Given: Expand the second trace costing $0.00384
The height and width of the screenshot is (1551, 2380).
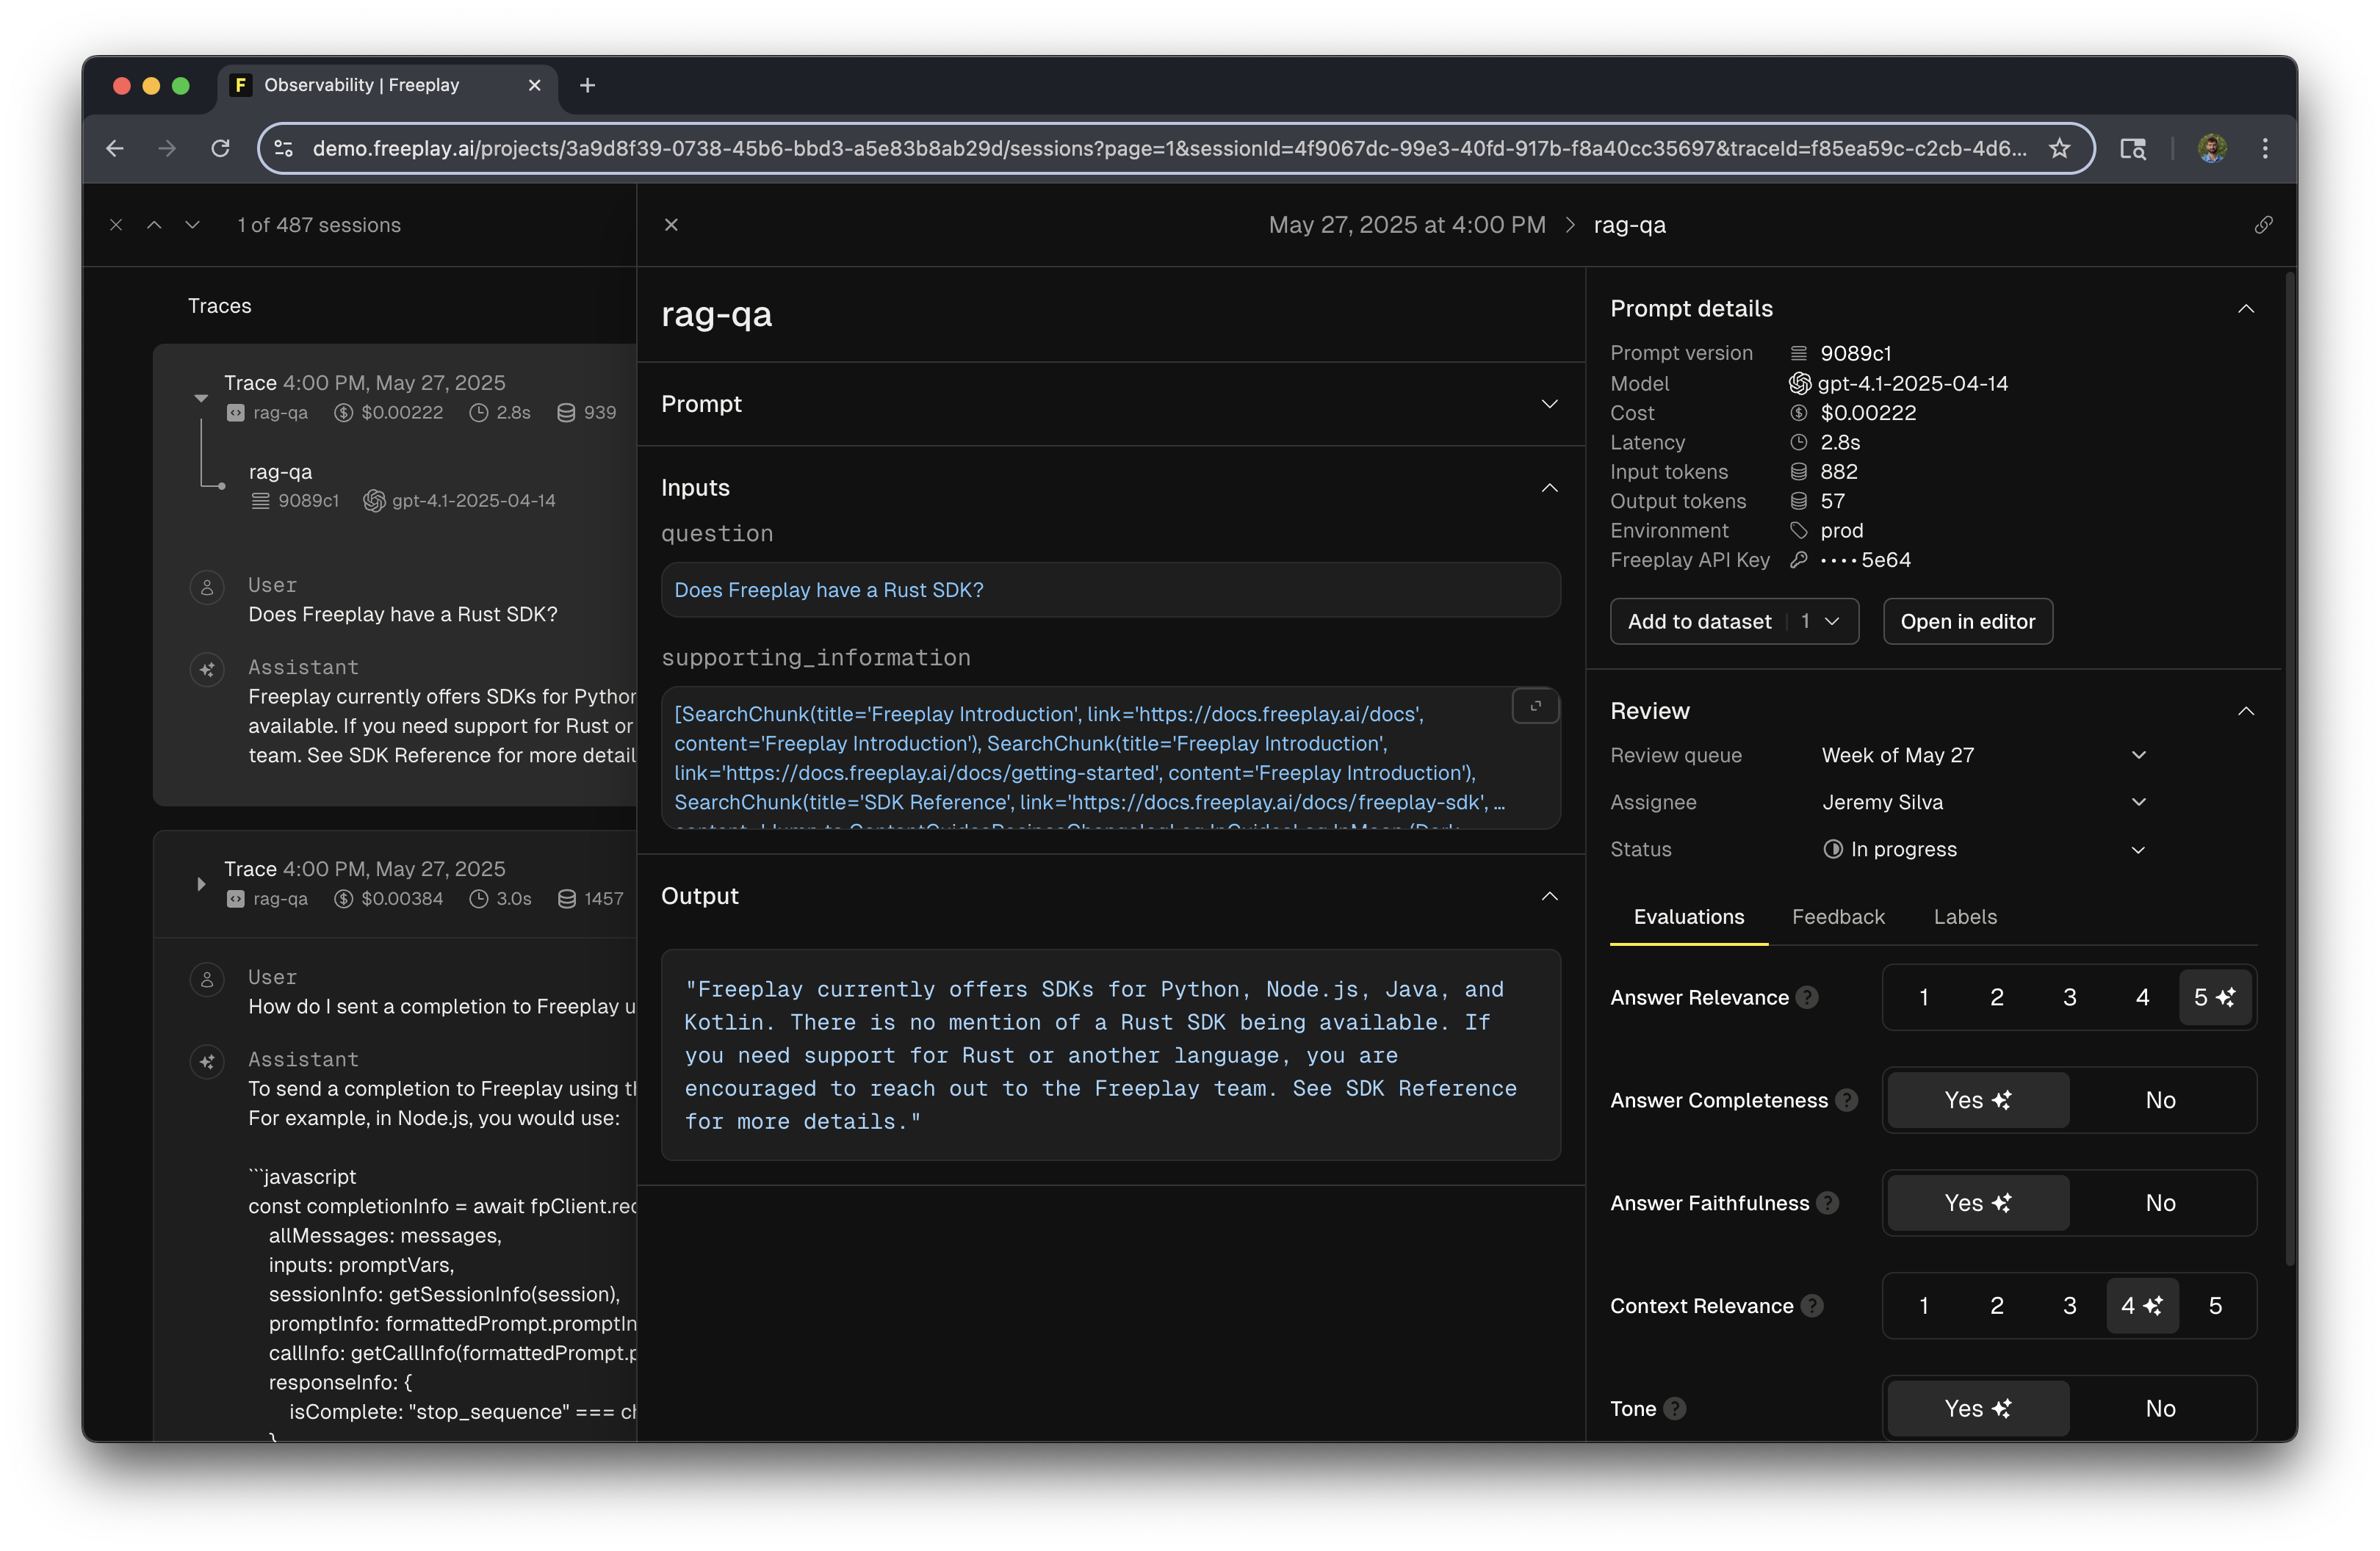Looking at the screenshot, I should [x=201, y=884].
